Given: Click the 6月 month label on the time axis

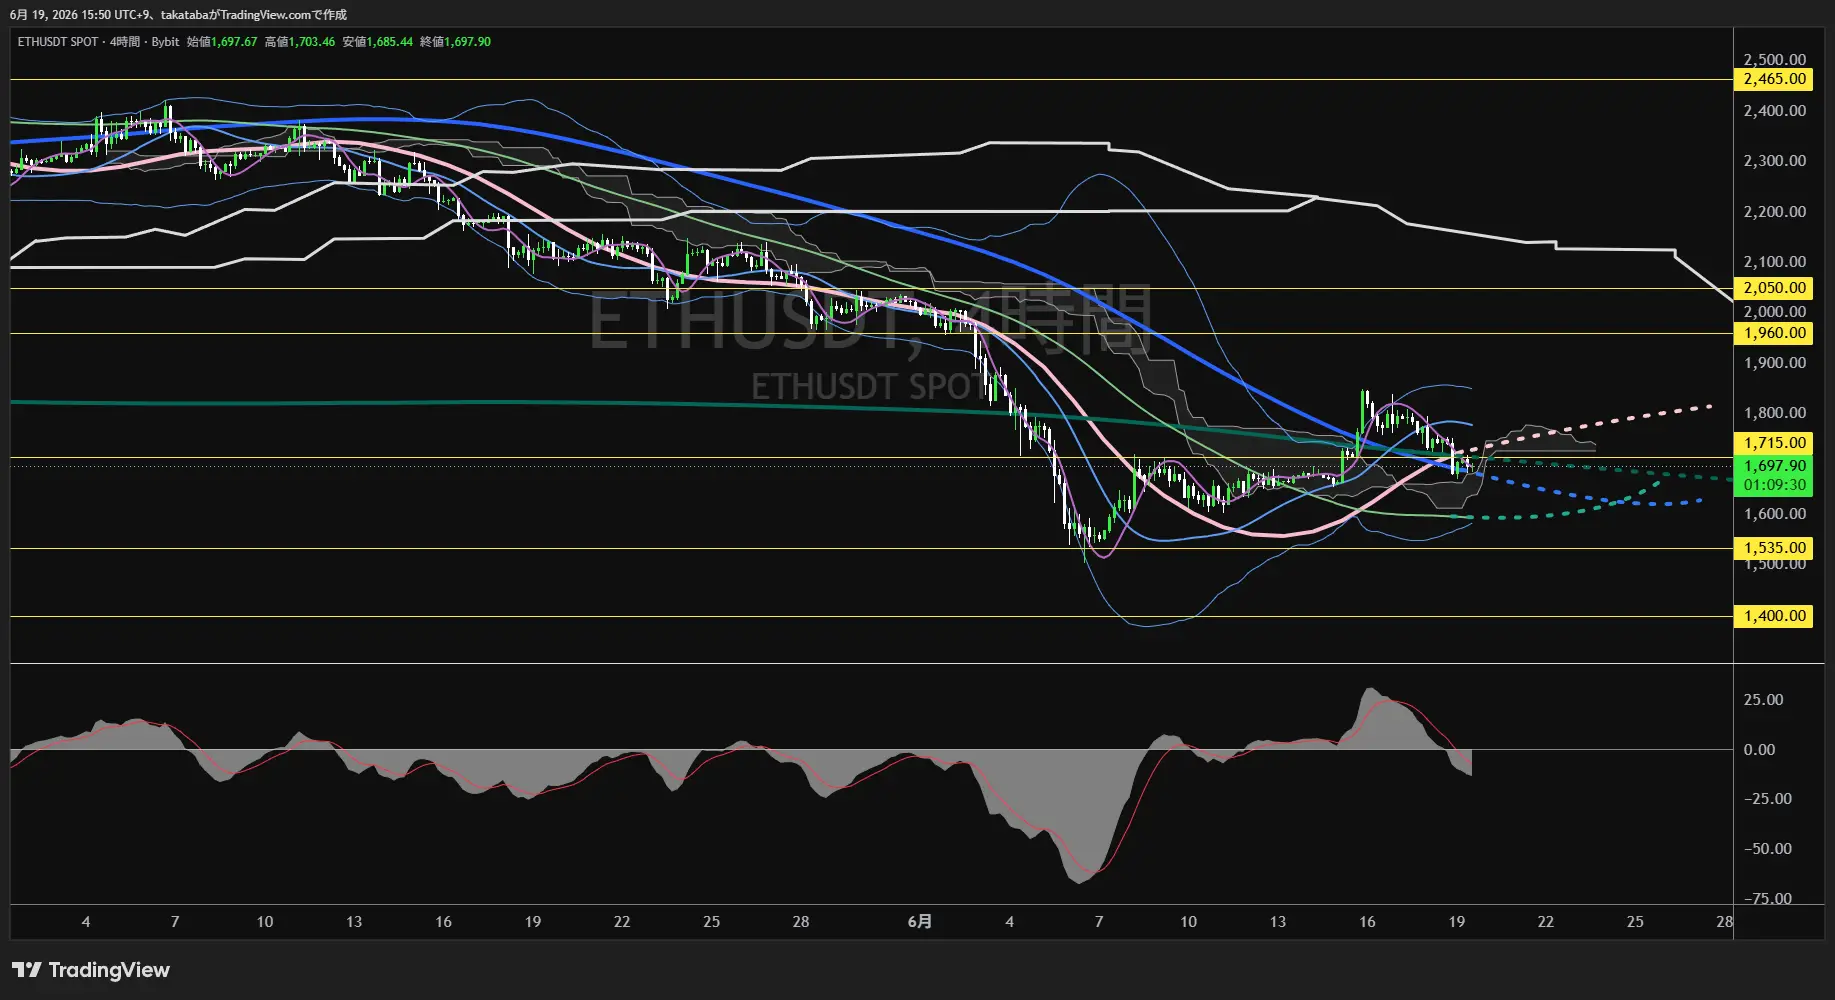Looking at the screenshot, I should 920,922.
